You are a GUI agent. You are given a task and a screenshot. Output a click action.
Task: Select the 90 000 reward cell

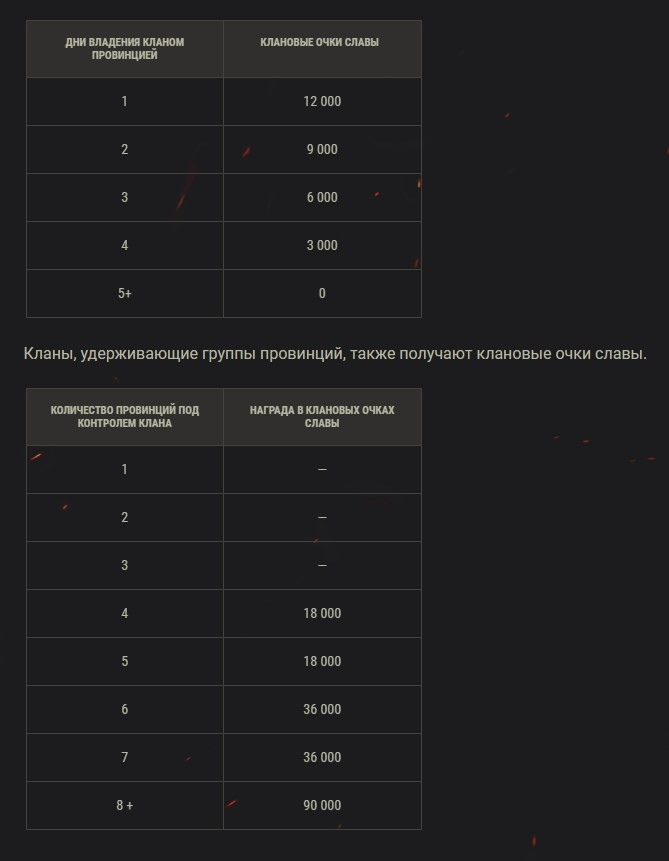click(322, 806)
